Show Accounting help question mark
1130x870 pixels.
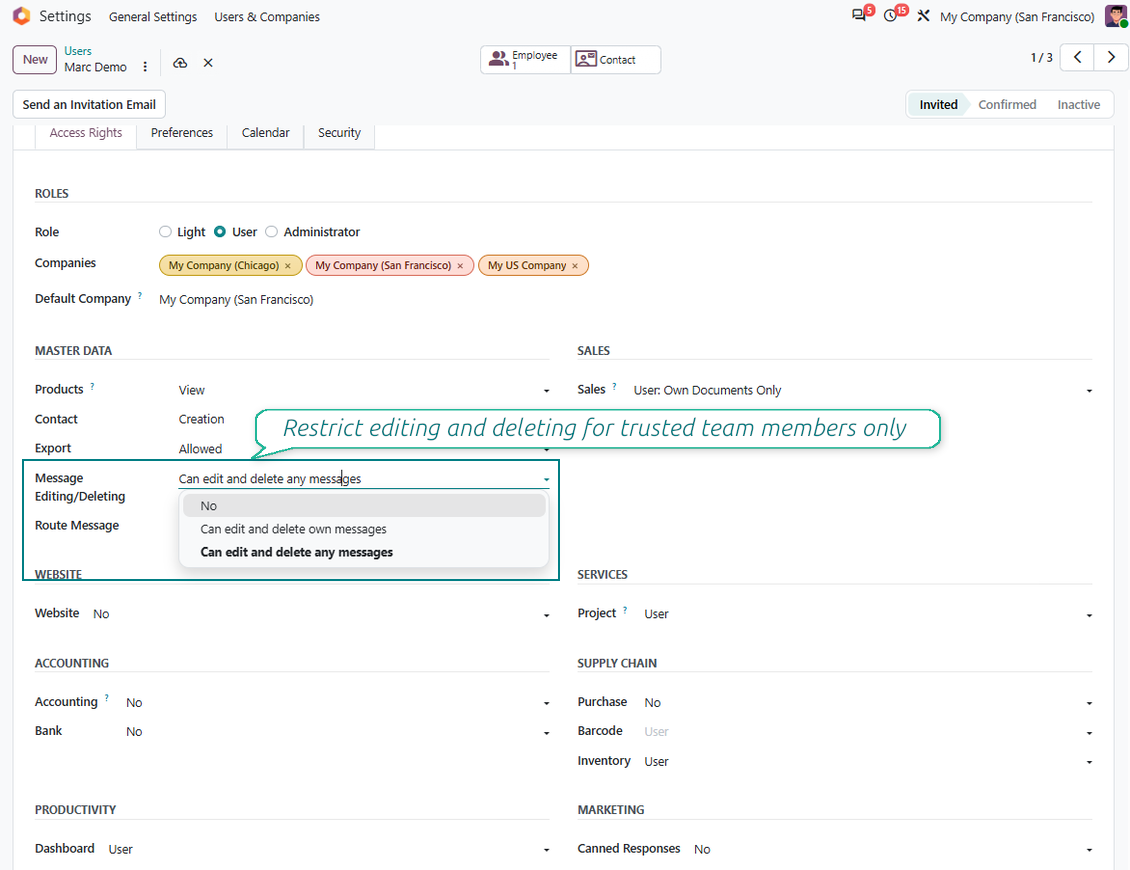click(107, 698)
